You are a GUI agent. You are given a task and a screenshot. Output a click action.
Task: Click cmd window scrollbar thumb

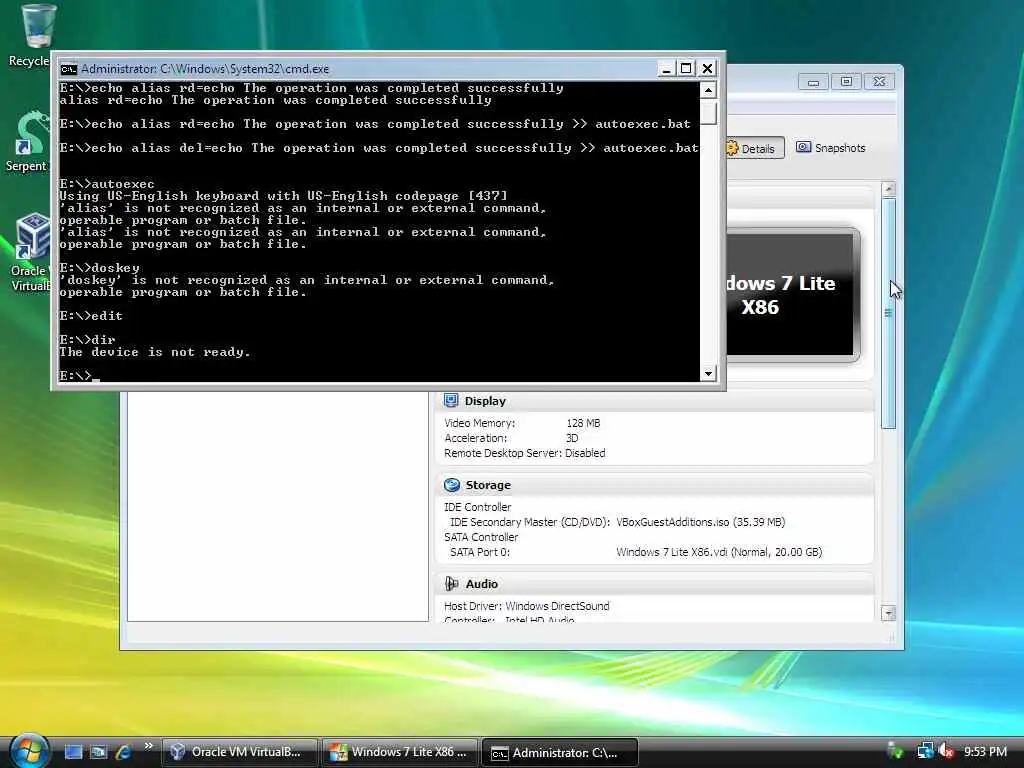point(709,112)
